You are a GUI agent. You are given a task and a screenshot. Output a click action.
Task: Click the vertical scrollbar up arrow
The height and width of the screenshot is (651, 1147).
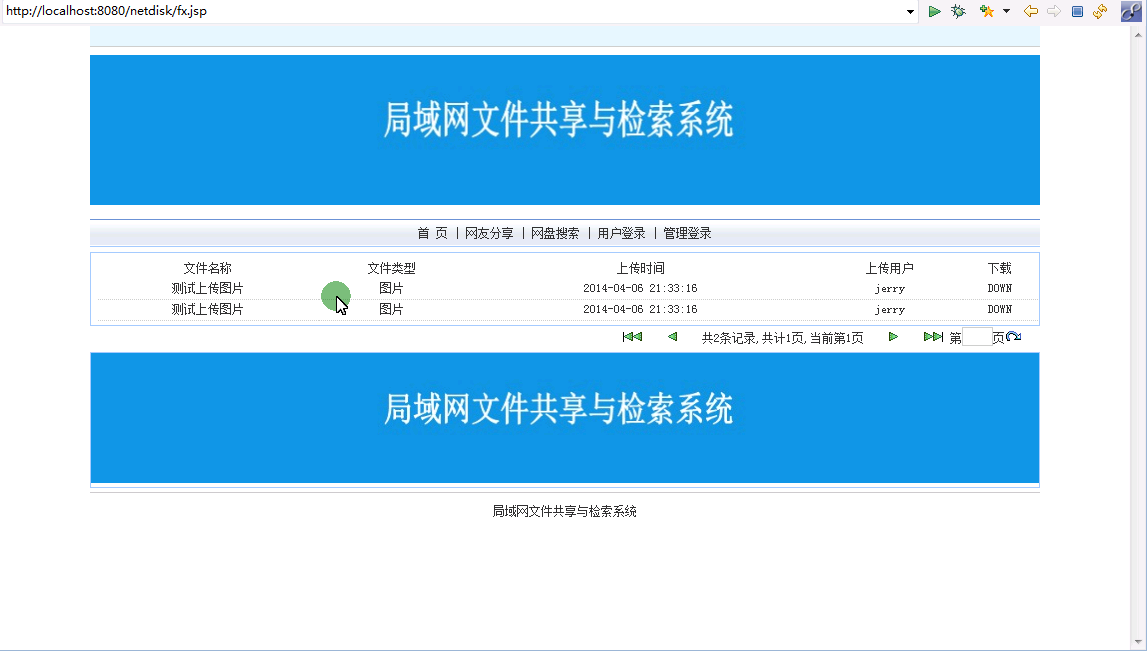(x=1139, y=33)
